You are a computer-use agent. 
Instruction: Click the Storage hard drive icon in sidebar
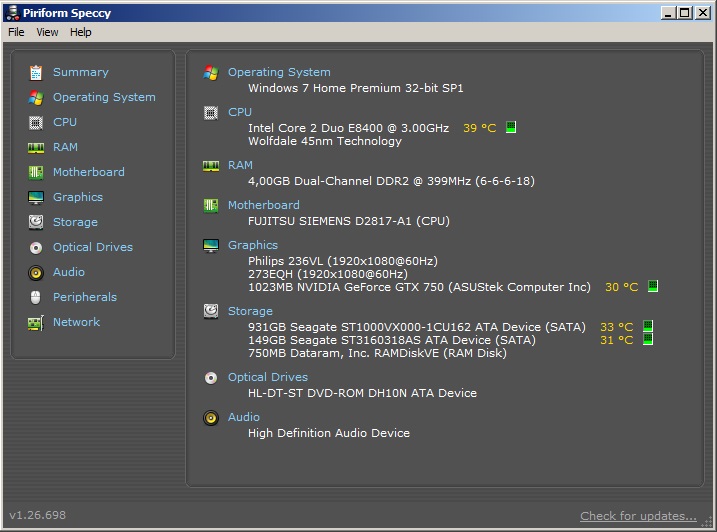pos(36,222)
